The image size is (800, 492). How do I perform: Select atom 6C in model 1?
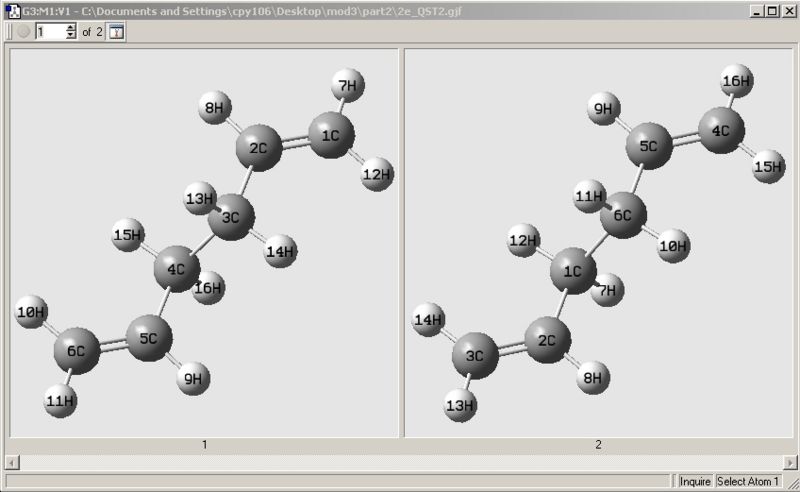pyautogui.click(x=77, y=351)
